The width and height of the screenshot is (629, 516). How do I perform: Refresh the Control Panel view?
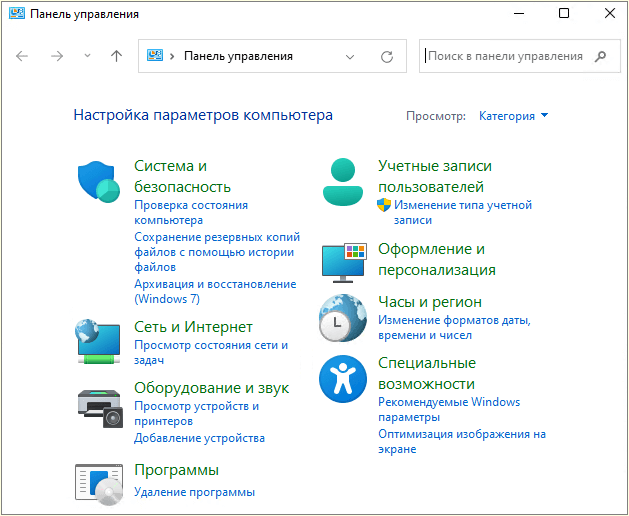(387, 57)
